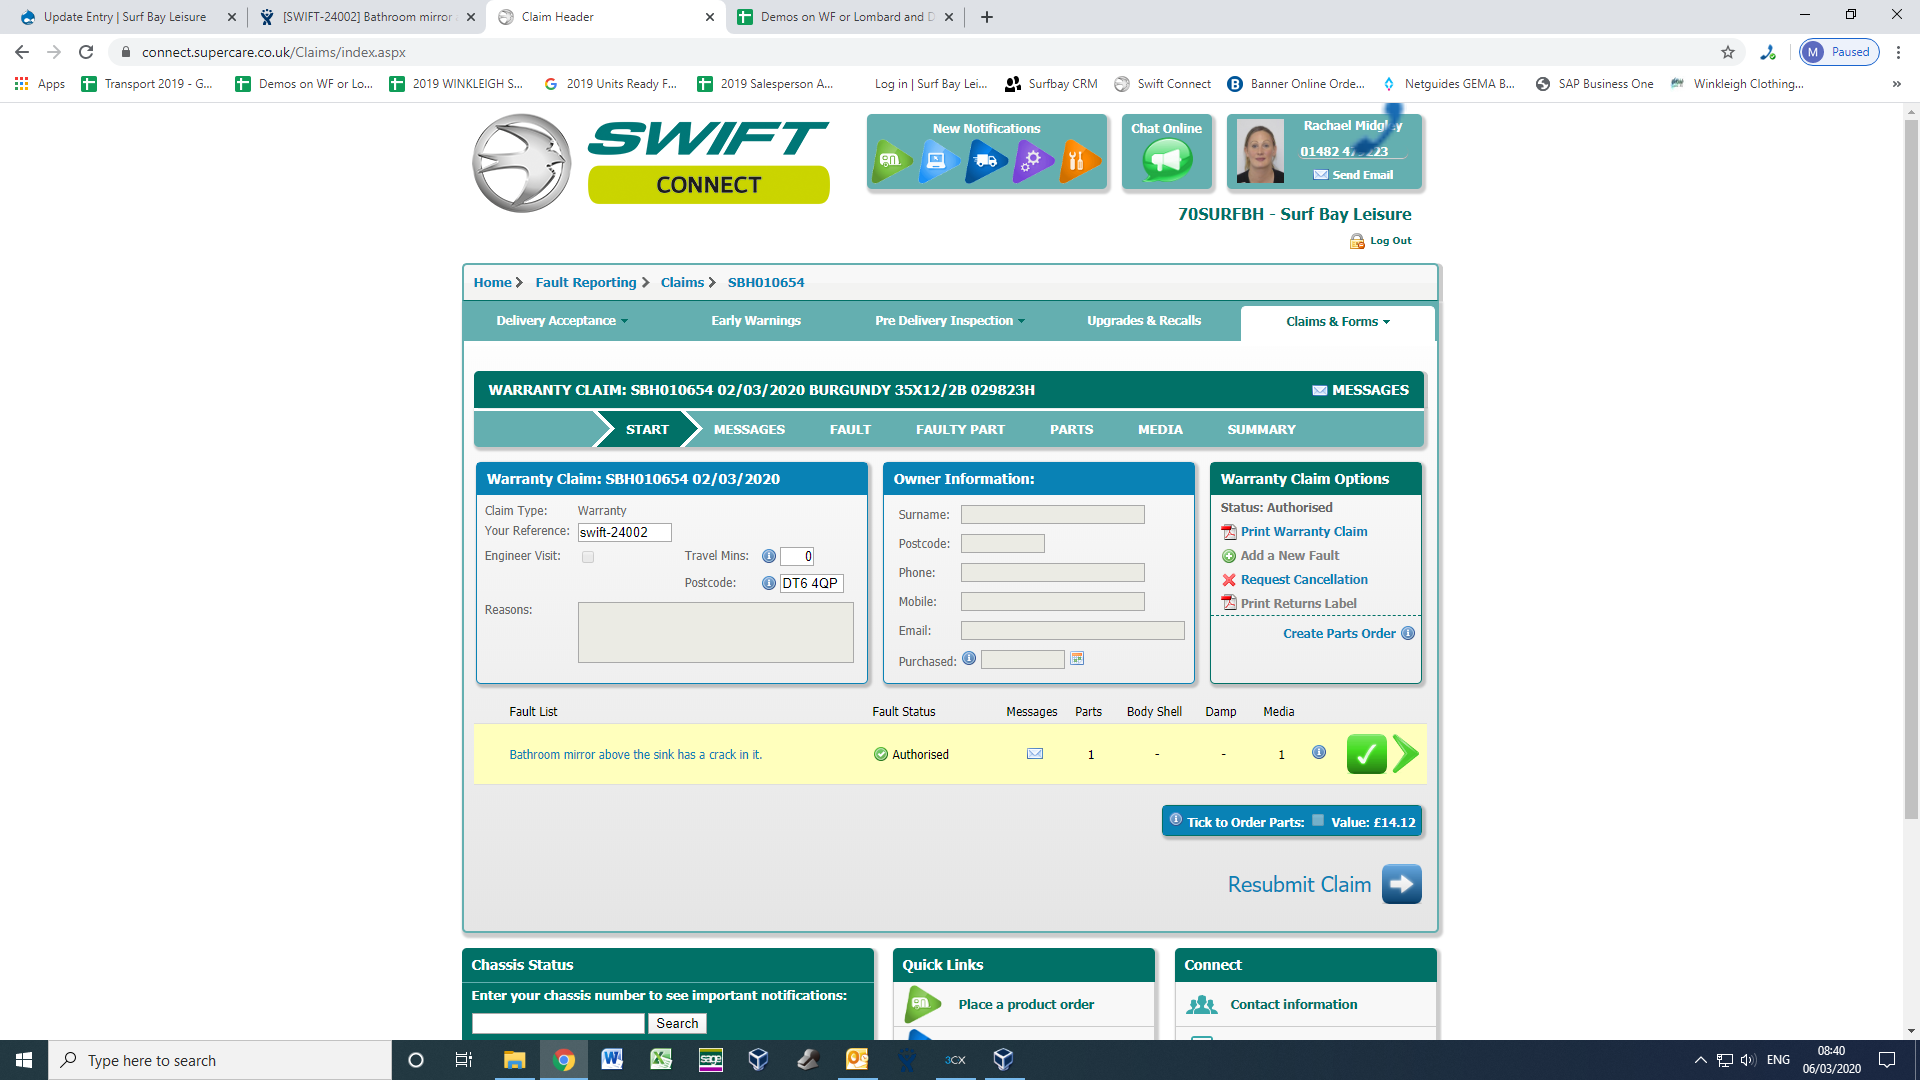The width and height of the screenshot is (1920, 1080).
Task: Click Request Cancellation link
Action: (1303, 580)
